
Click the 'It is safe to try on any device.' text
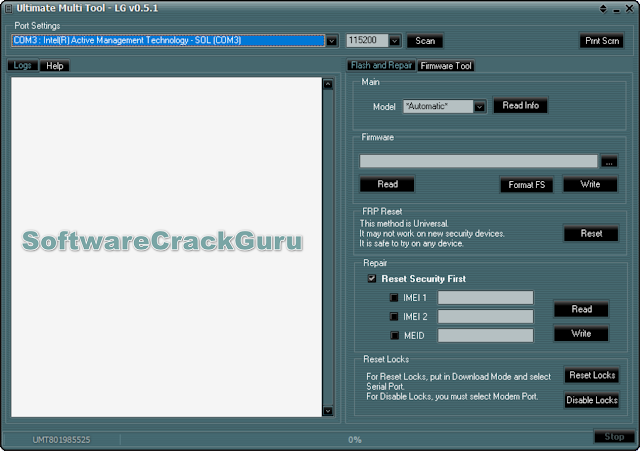coord(411,243)
